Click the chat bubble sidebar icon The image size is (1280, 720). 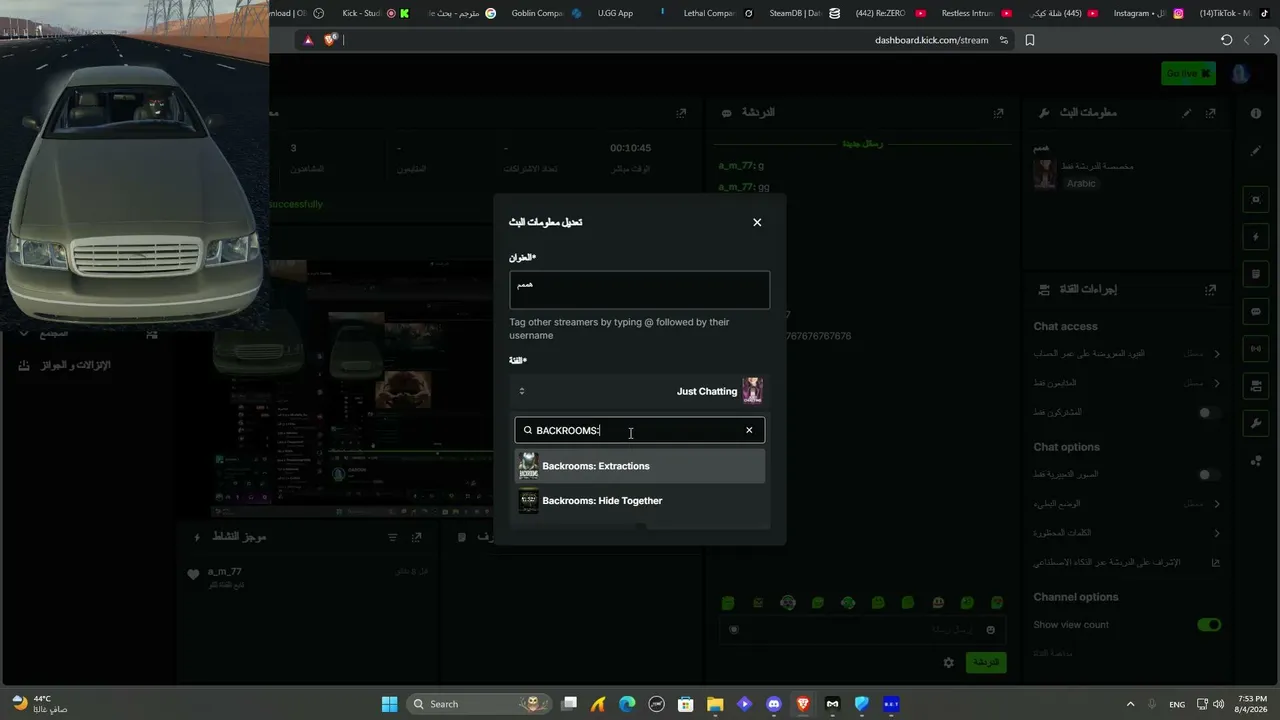coord(1256,311)
